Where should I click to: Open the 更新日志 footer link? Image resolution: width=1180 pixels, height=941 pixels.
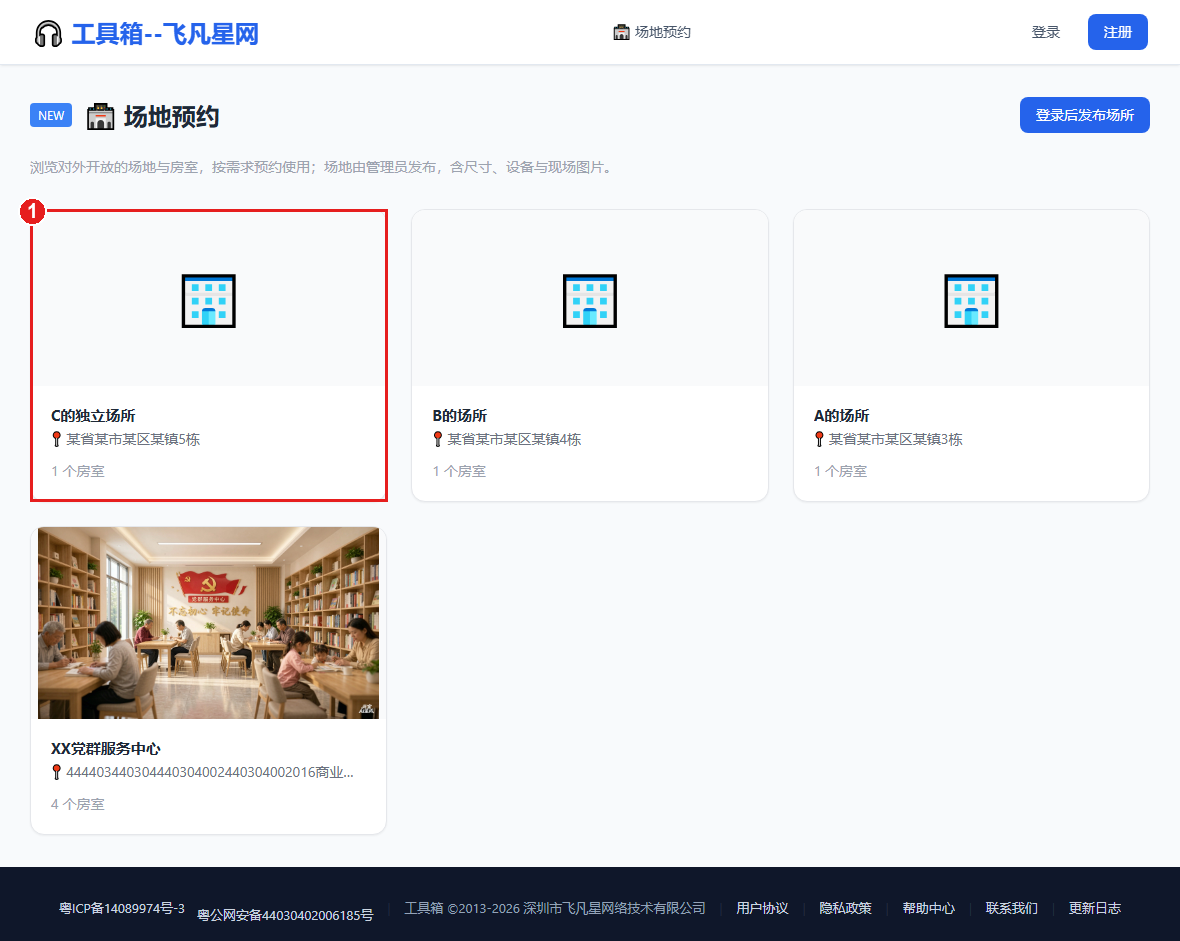(1095, 909)
